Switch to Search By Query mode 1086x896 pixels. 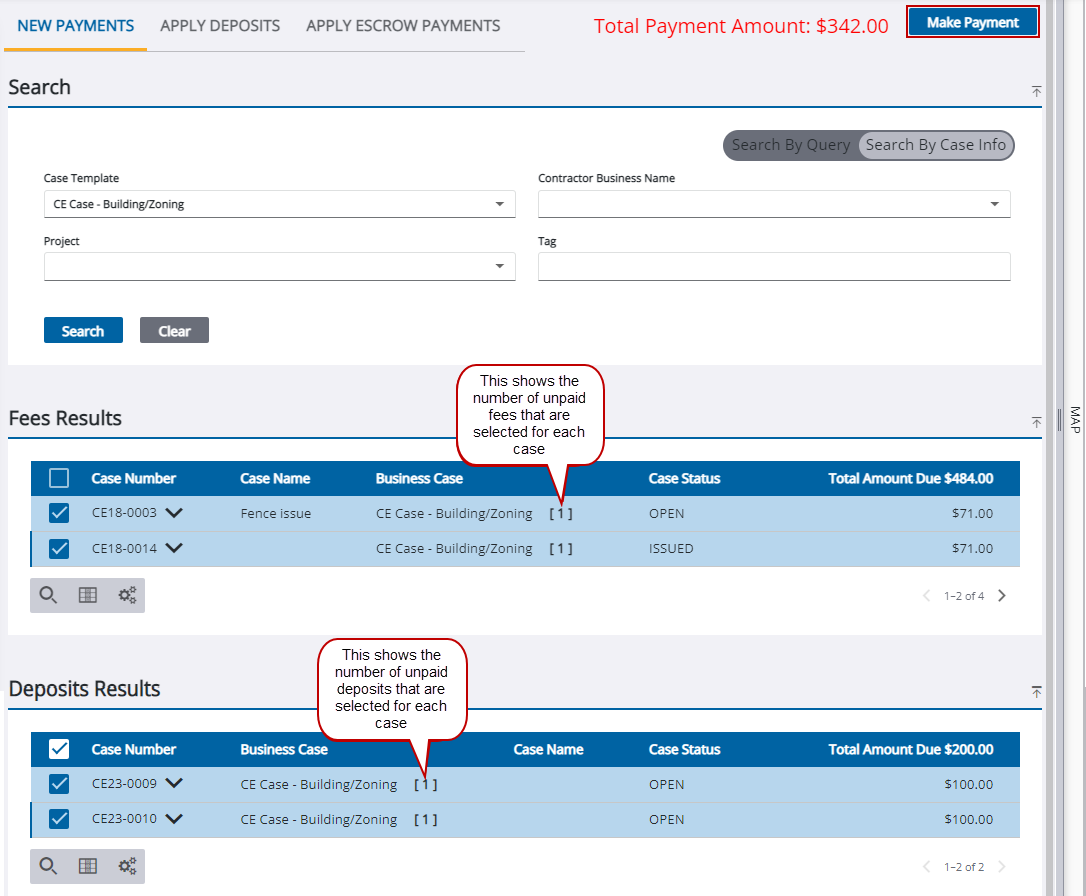click(x=790, y=145)
